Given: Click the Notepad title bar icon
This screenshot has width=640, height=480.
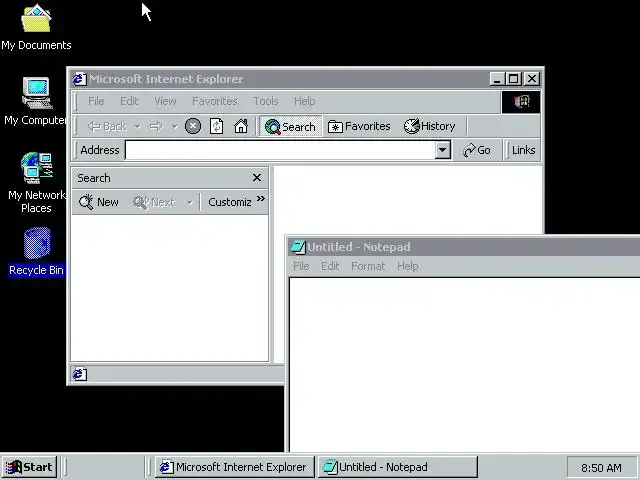Looking at the screenshot, I should tap(298, 247).
